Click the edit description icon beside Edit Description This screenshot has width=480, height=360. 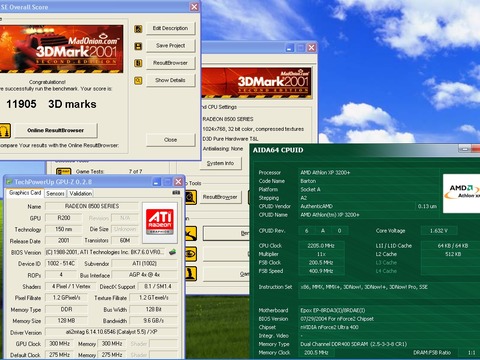pos(138,29)
